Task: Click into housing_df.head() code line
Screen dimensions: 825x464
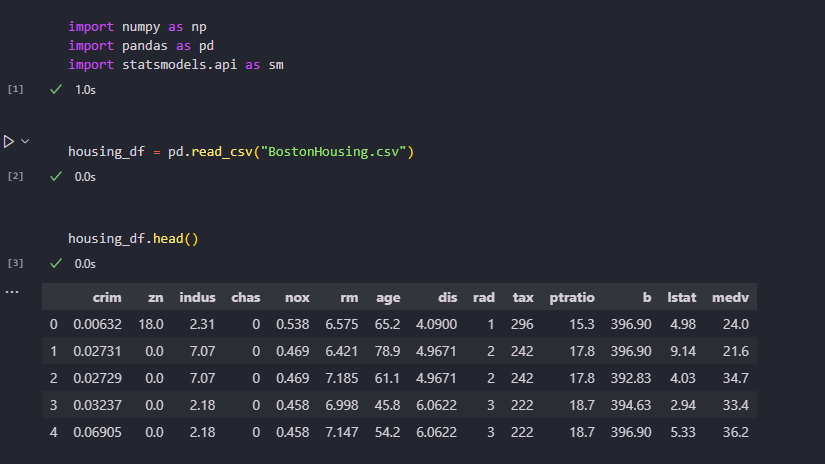Action: coord(133,239)
